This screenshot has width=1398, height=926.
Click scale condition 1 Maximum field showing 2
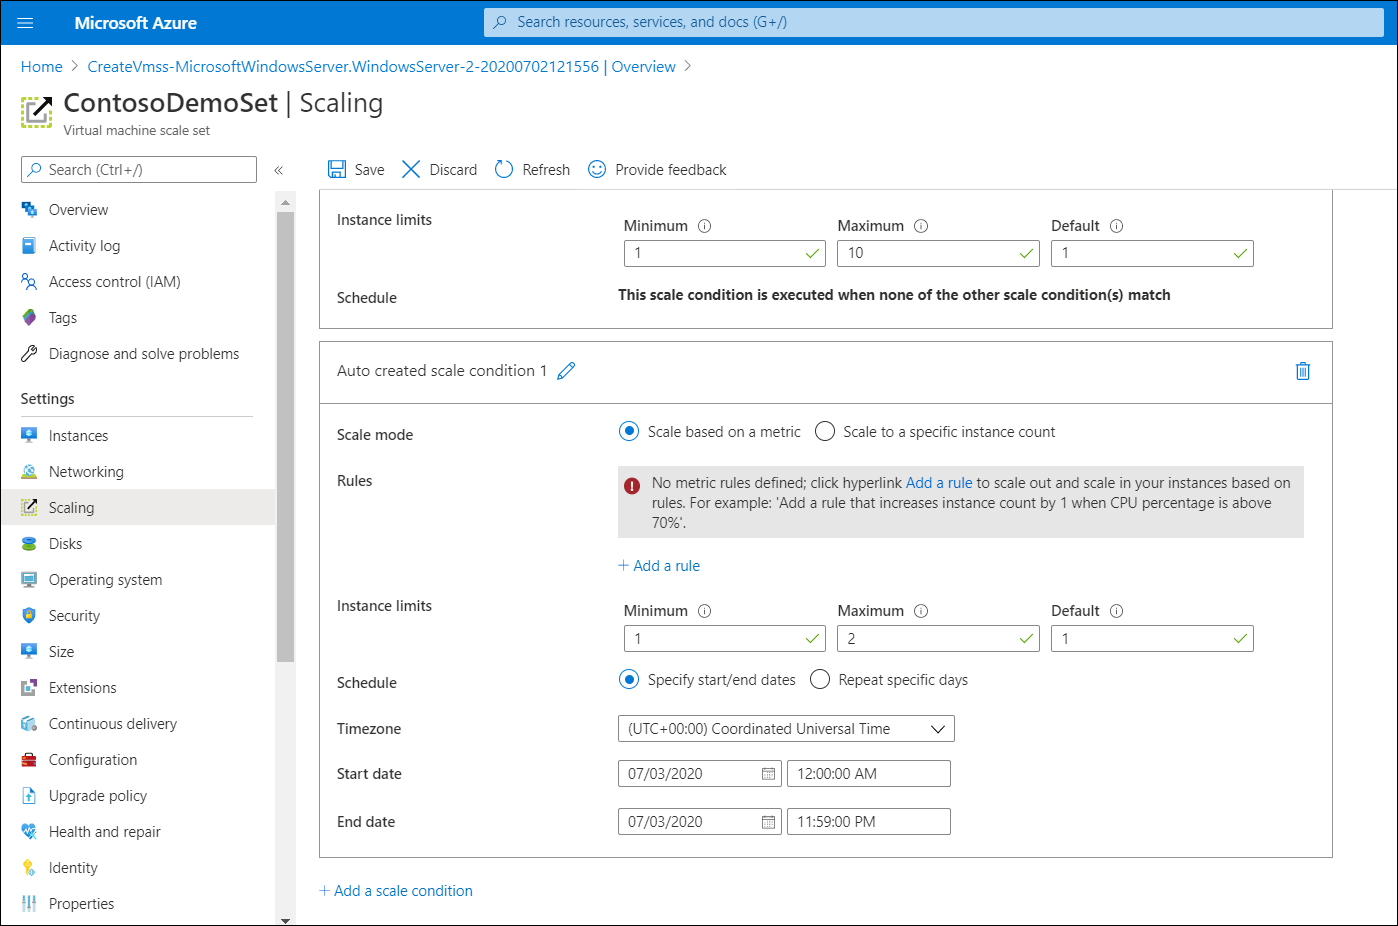(x=938, y=638)
